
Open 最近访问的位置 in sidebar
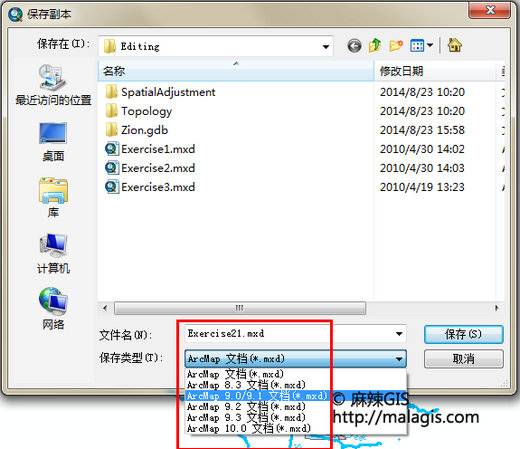[x=53, y=85]
